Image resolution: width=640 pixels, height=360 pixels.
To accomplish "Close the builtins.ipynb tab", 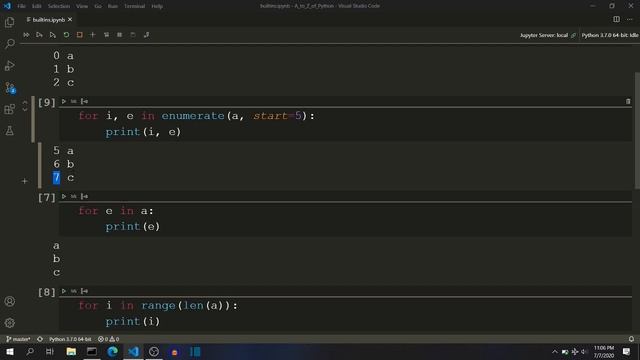I will [70, 20].
